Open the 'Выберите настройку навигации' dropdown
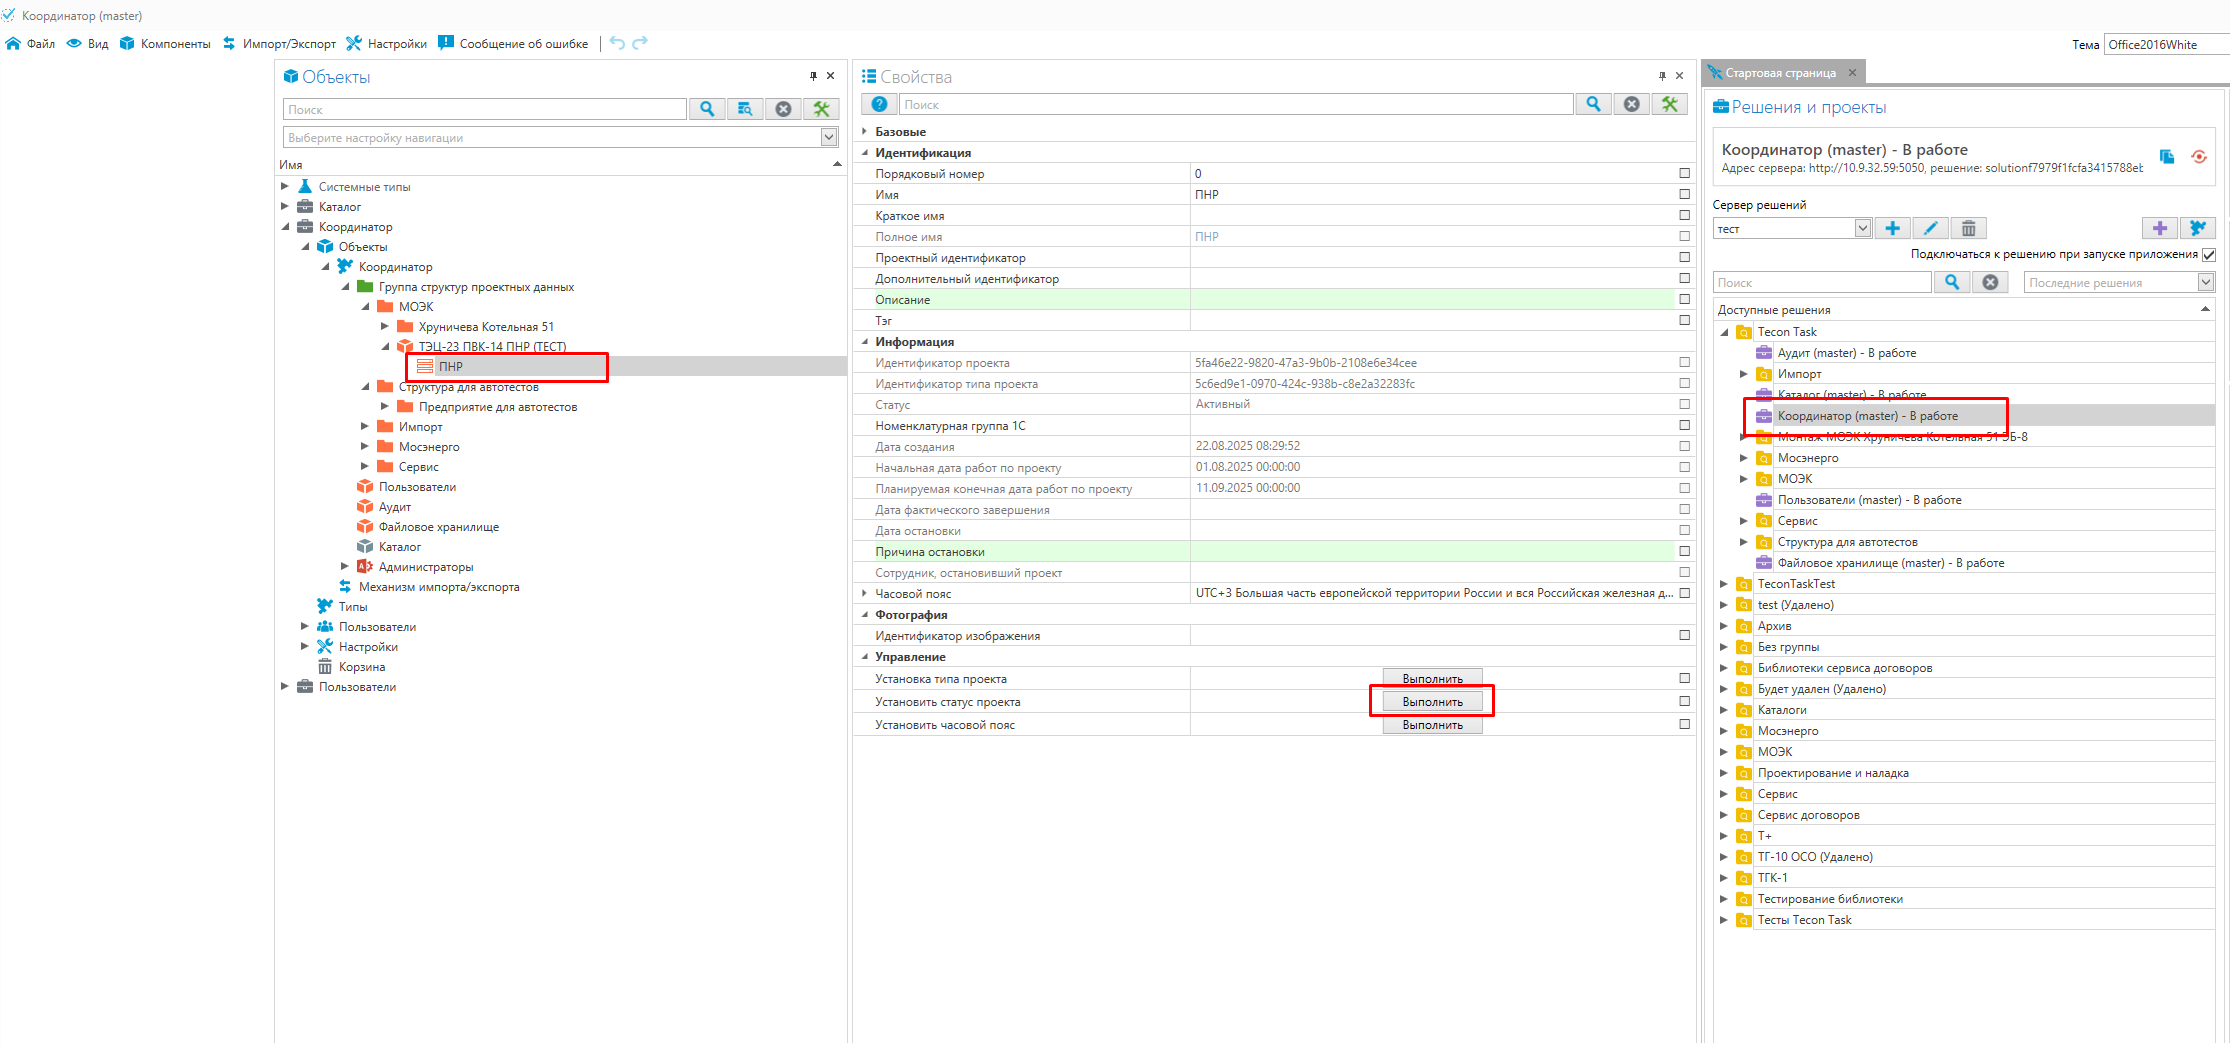The image size is (2230, 1043). click(x=828, y=138)
